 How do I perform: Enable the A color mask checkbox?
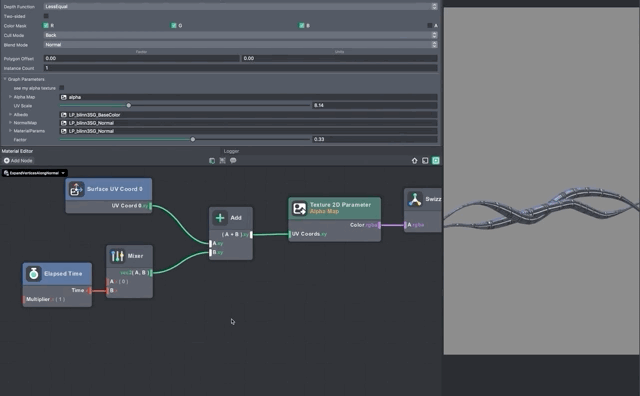[429, 25]
